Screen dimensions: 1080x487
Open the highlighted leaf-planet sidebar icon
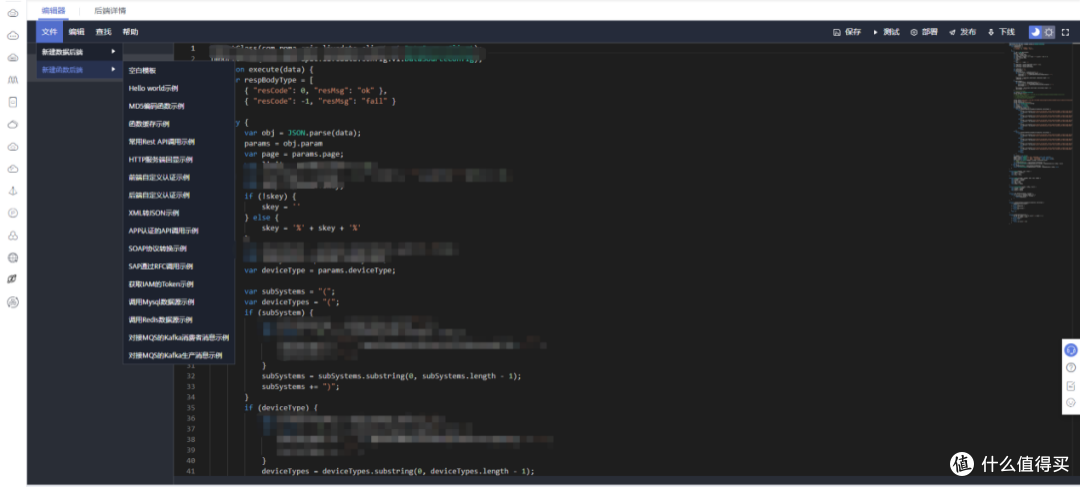tap(13, 279)
